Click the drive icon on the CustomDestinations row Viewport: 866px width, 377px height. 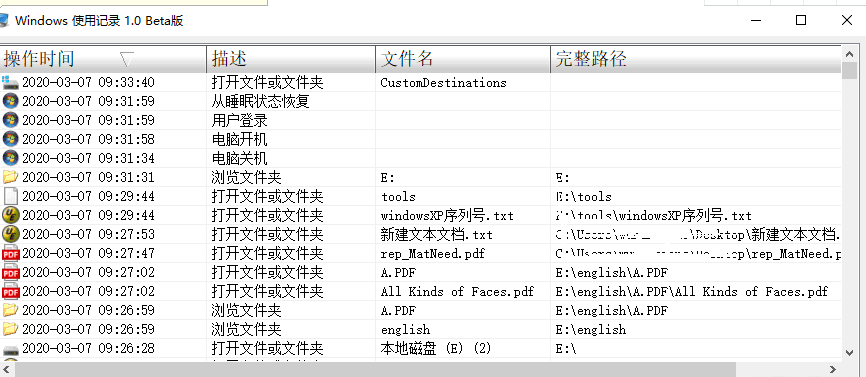point(10,83)
